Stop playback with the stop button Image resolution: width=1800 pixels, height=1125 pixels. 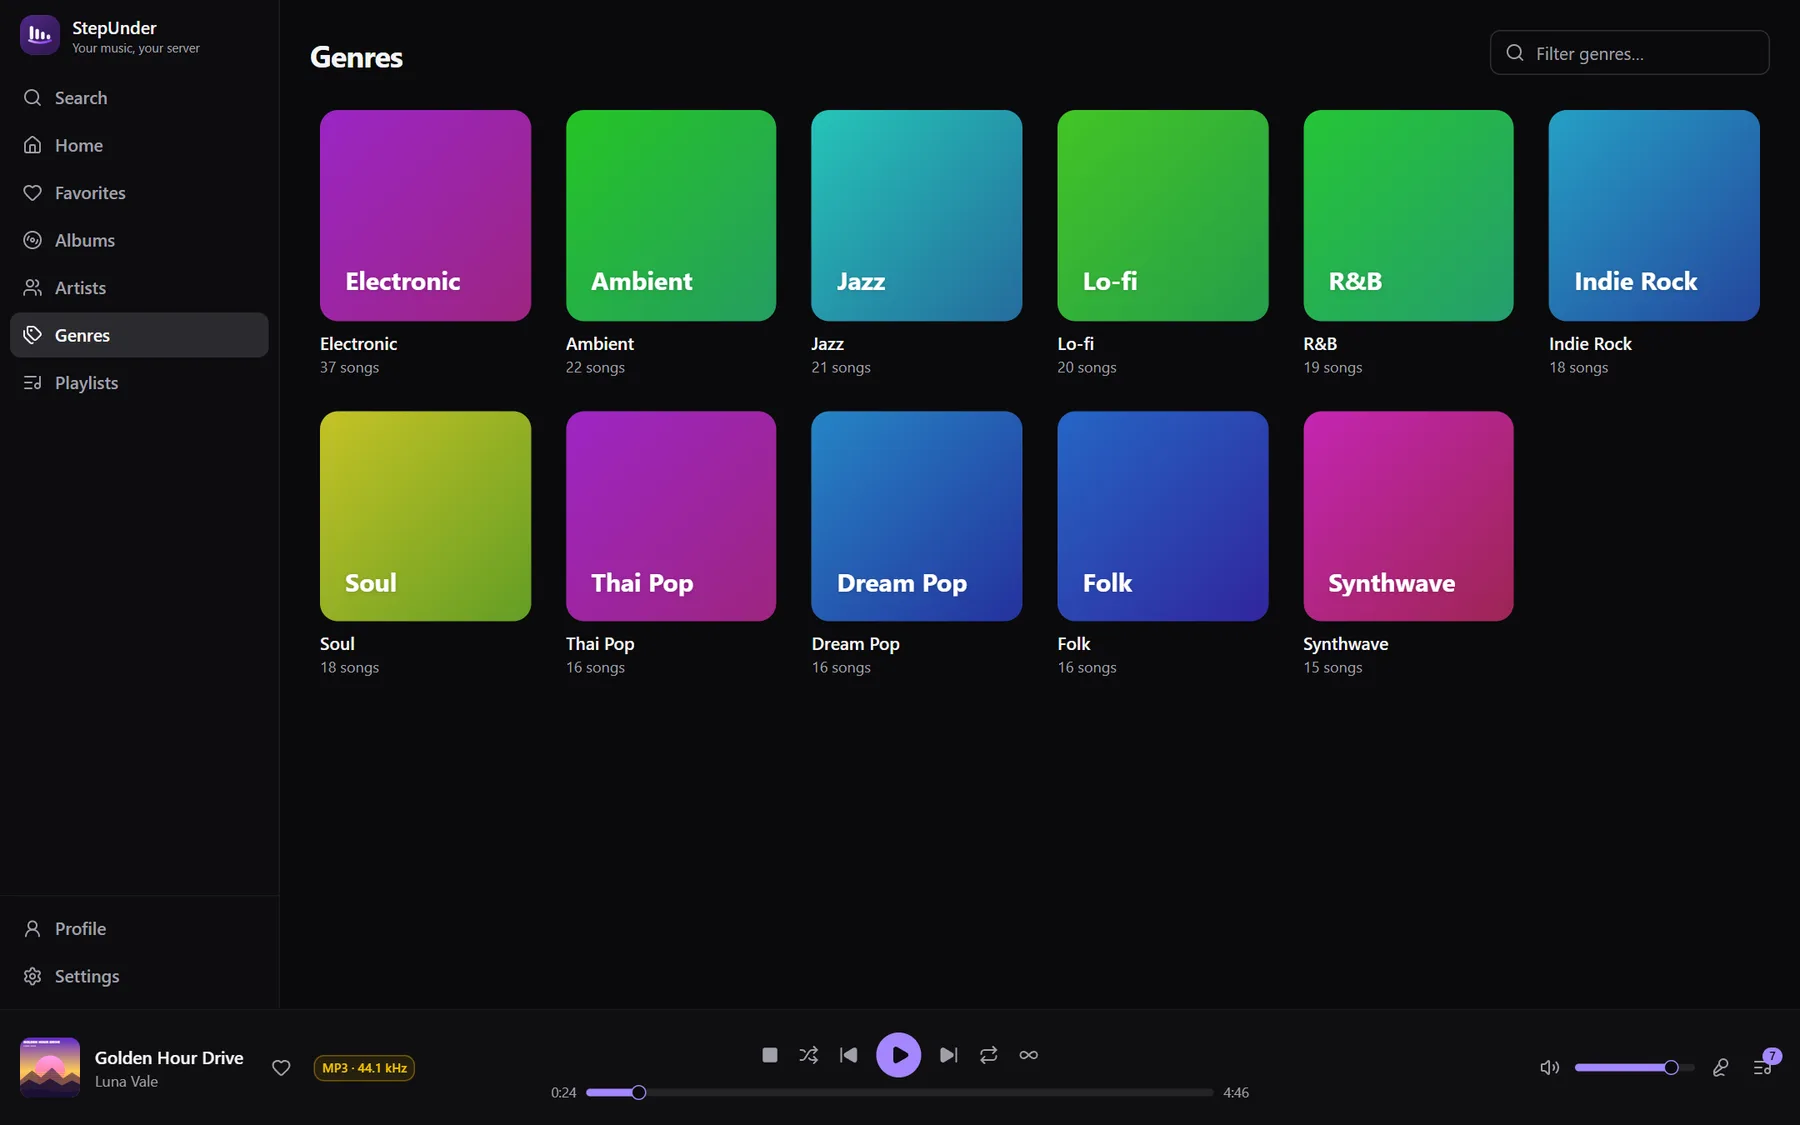[769, 1055]
